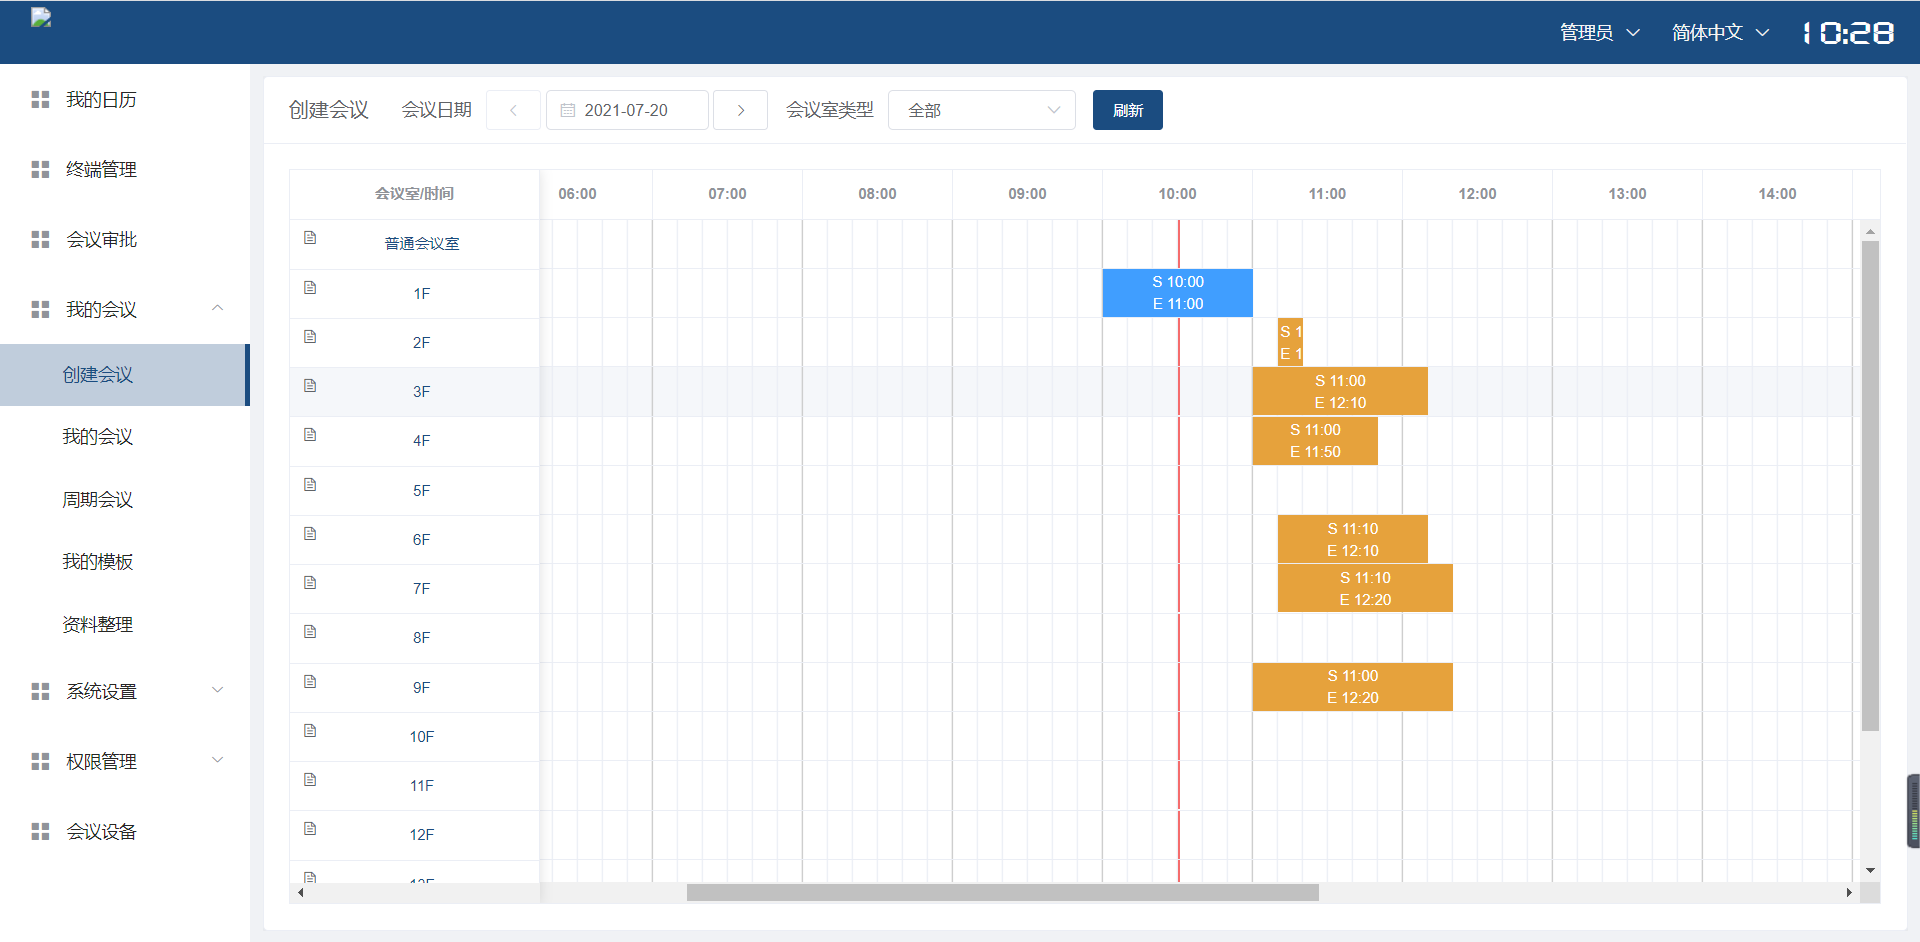Click the grid icon beside 我的日历
The image size is (1920, 942).
click(x=40, y=100)
